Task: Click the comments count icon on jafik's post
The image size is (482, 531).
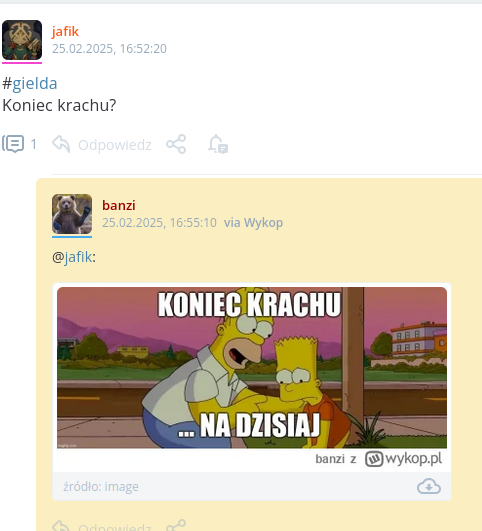Action: [x=13, y=144]
